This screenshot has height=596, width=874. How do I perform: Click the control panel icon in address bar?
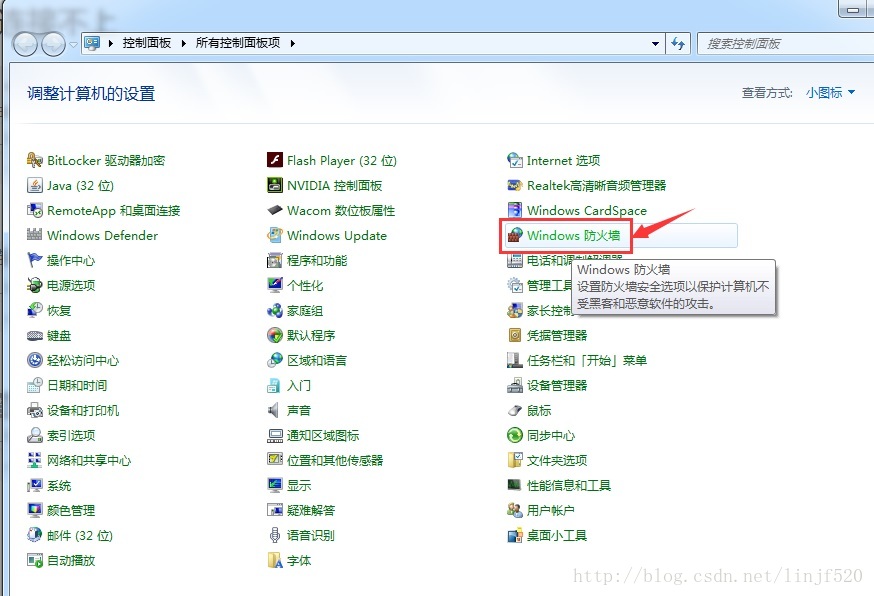(92, 43)
